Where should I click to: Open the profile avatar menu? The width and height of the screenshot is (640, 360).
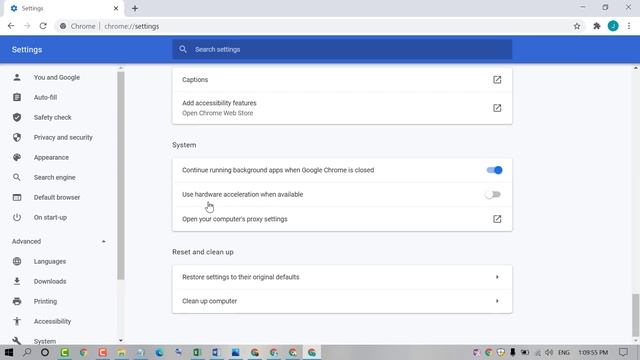coord(613,26)
